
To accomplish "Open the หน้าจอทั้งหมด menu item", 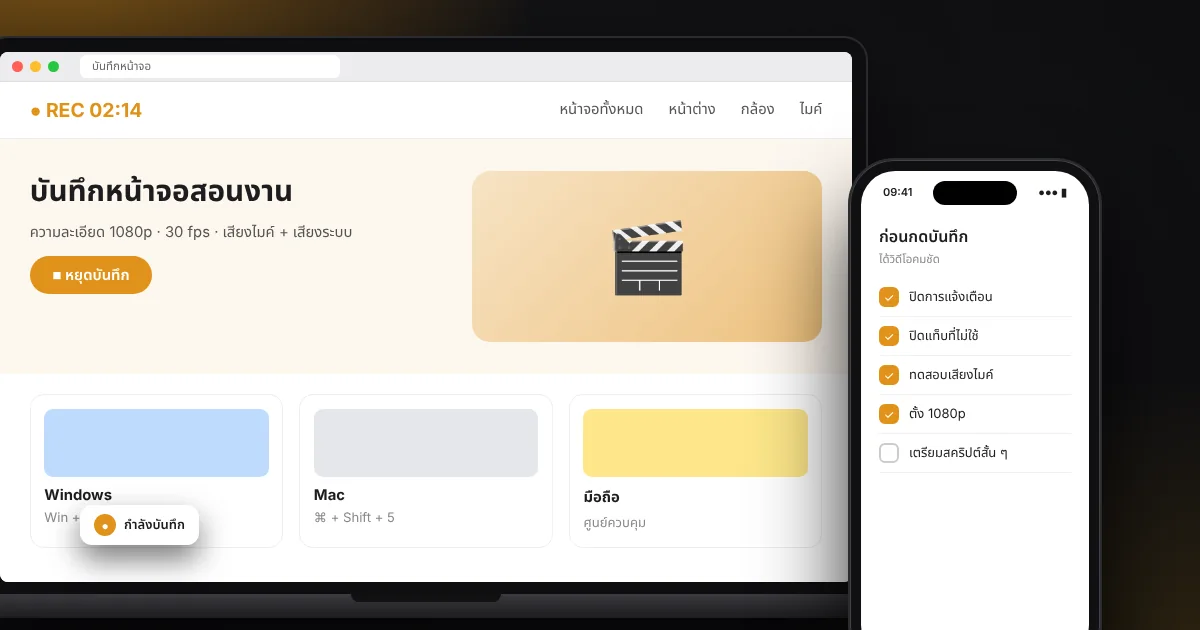I will [x=601, y=110].
